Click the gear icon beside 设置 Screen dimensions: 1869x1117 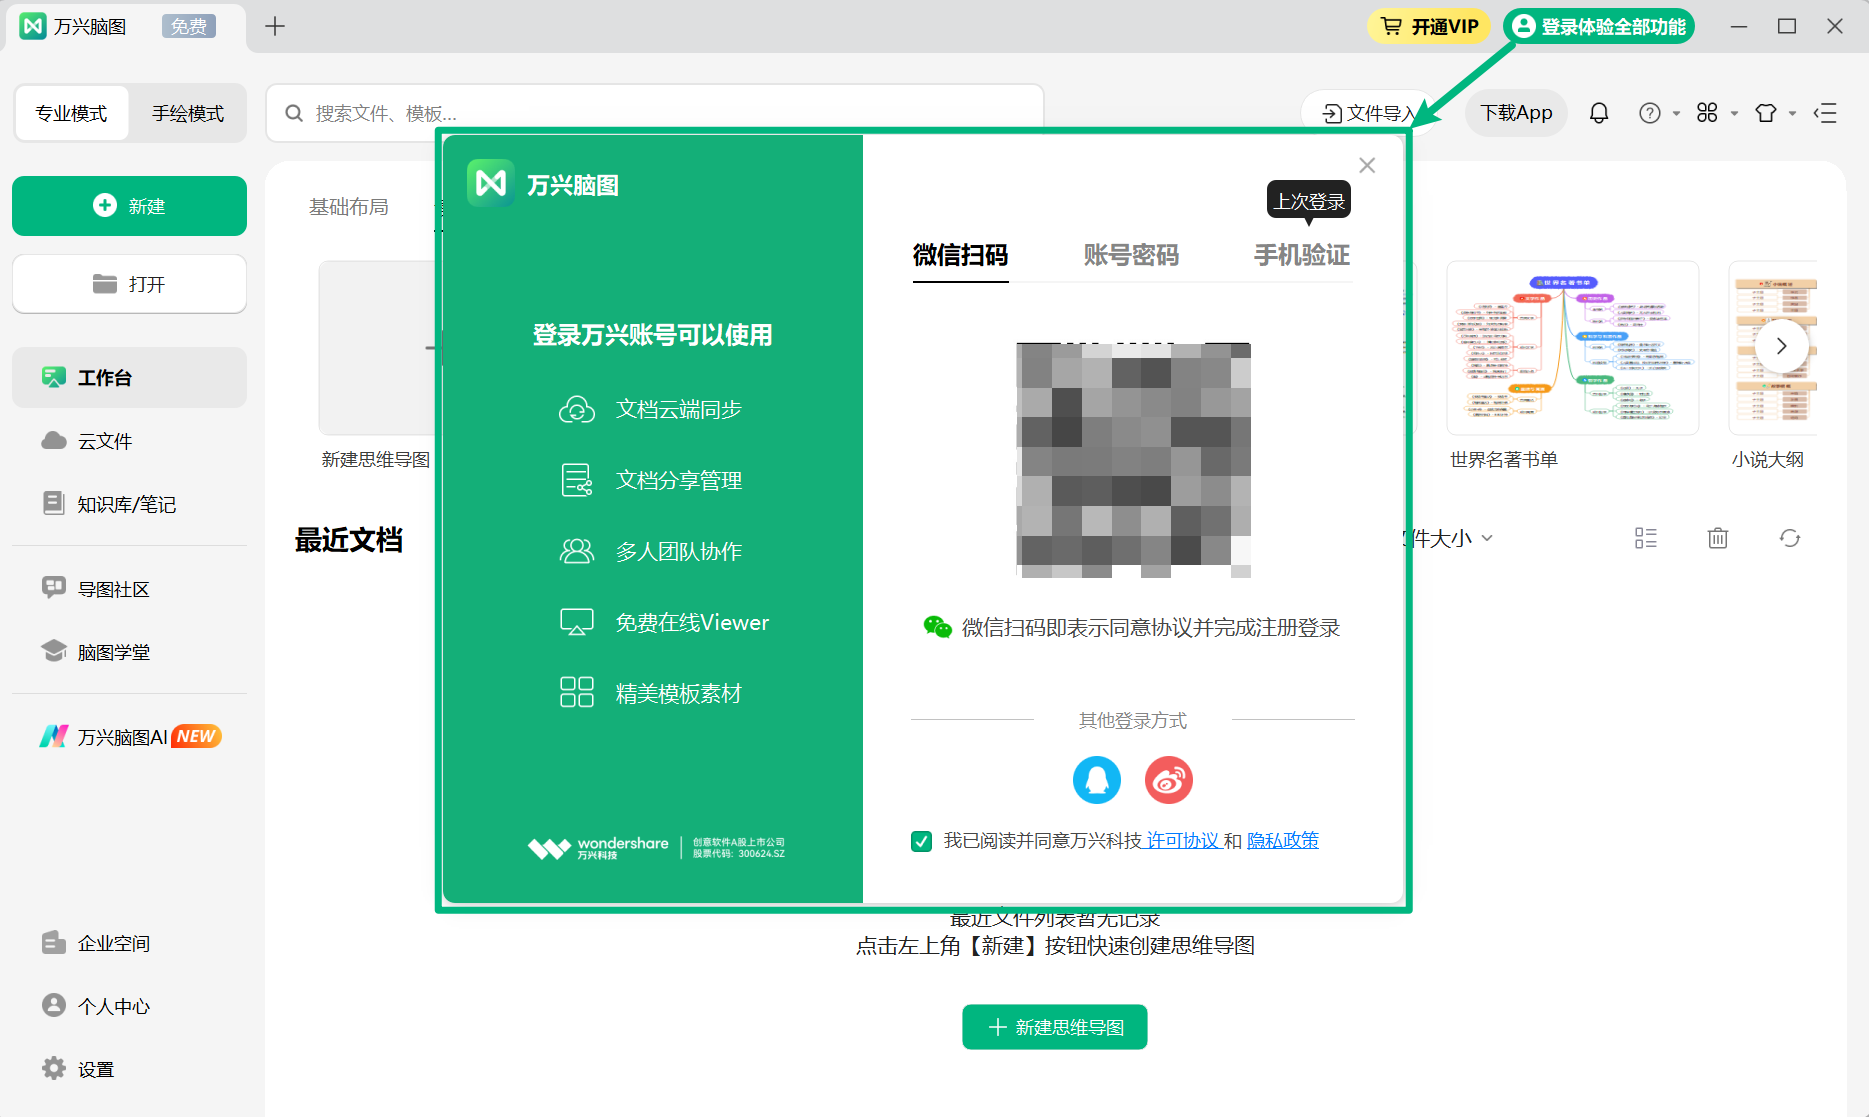53,1068
